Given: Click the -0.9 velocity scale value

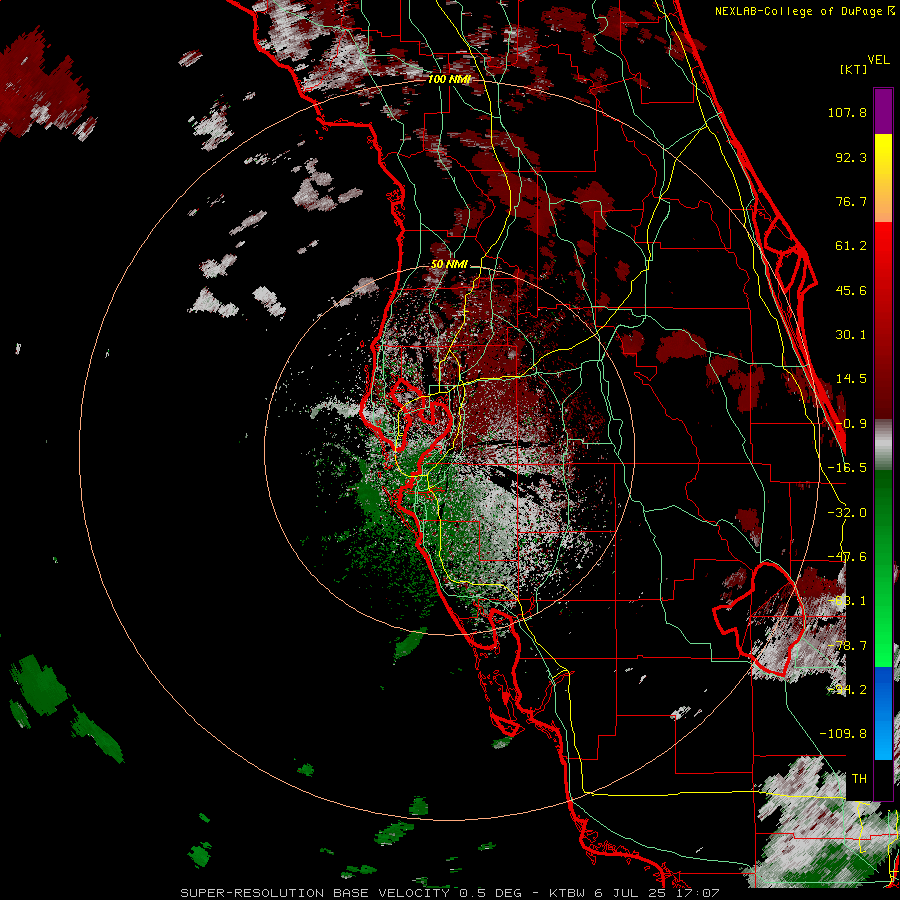Looking at the screenshot, I should tap(851, 424).
